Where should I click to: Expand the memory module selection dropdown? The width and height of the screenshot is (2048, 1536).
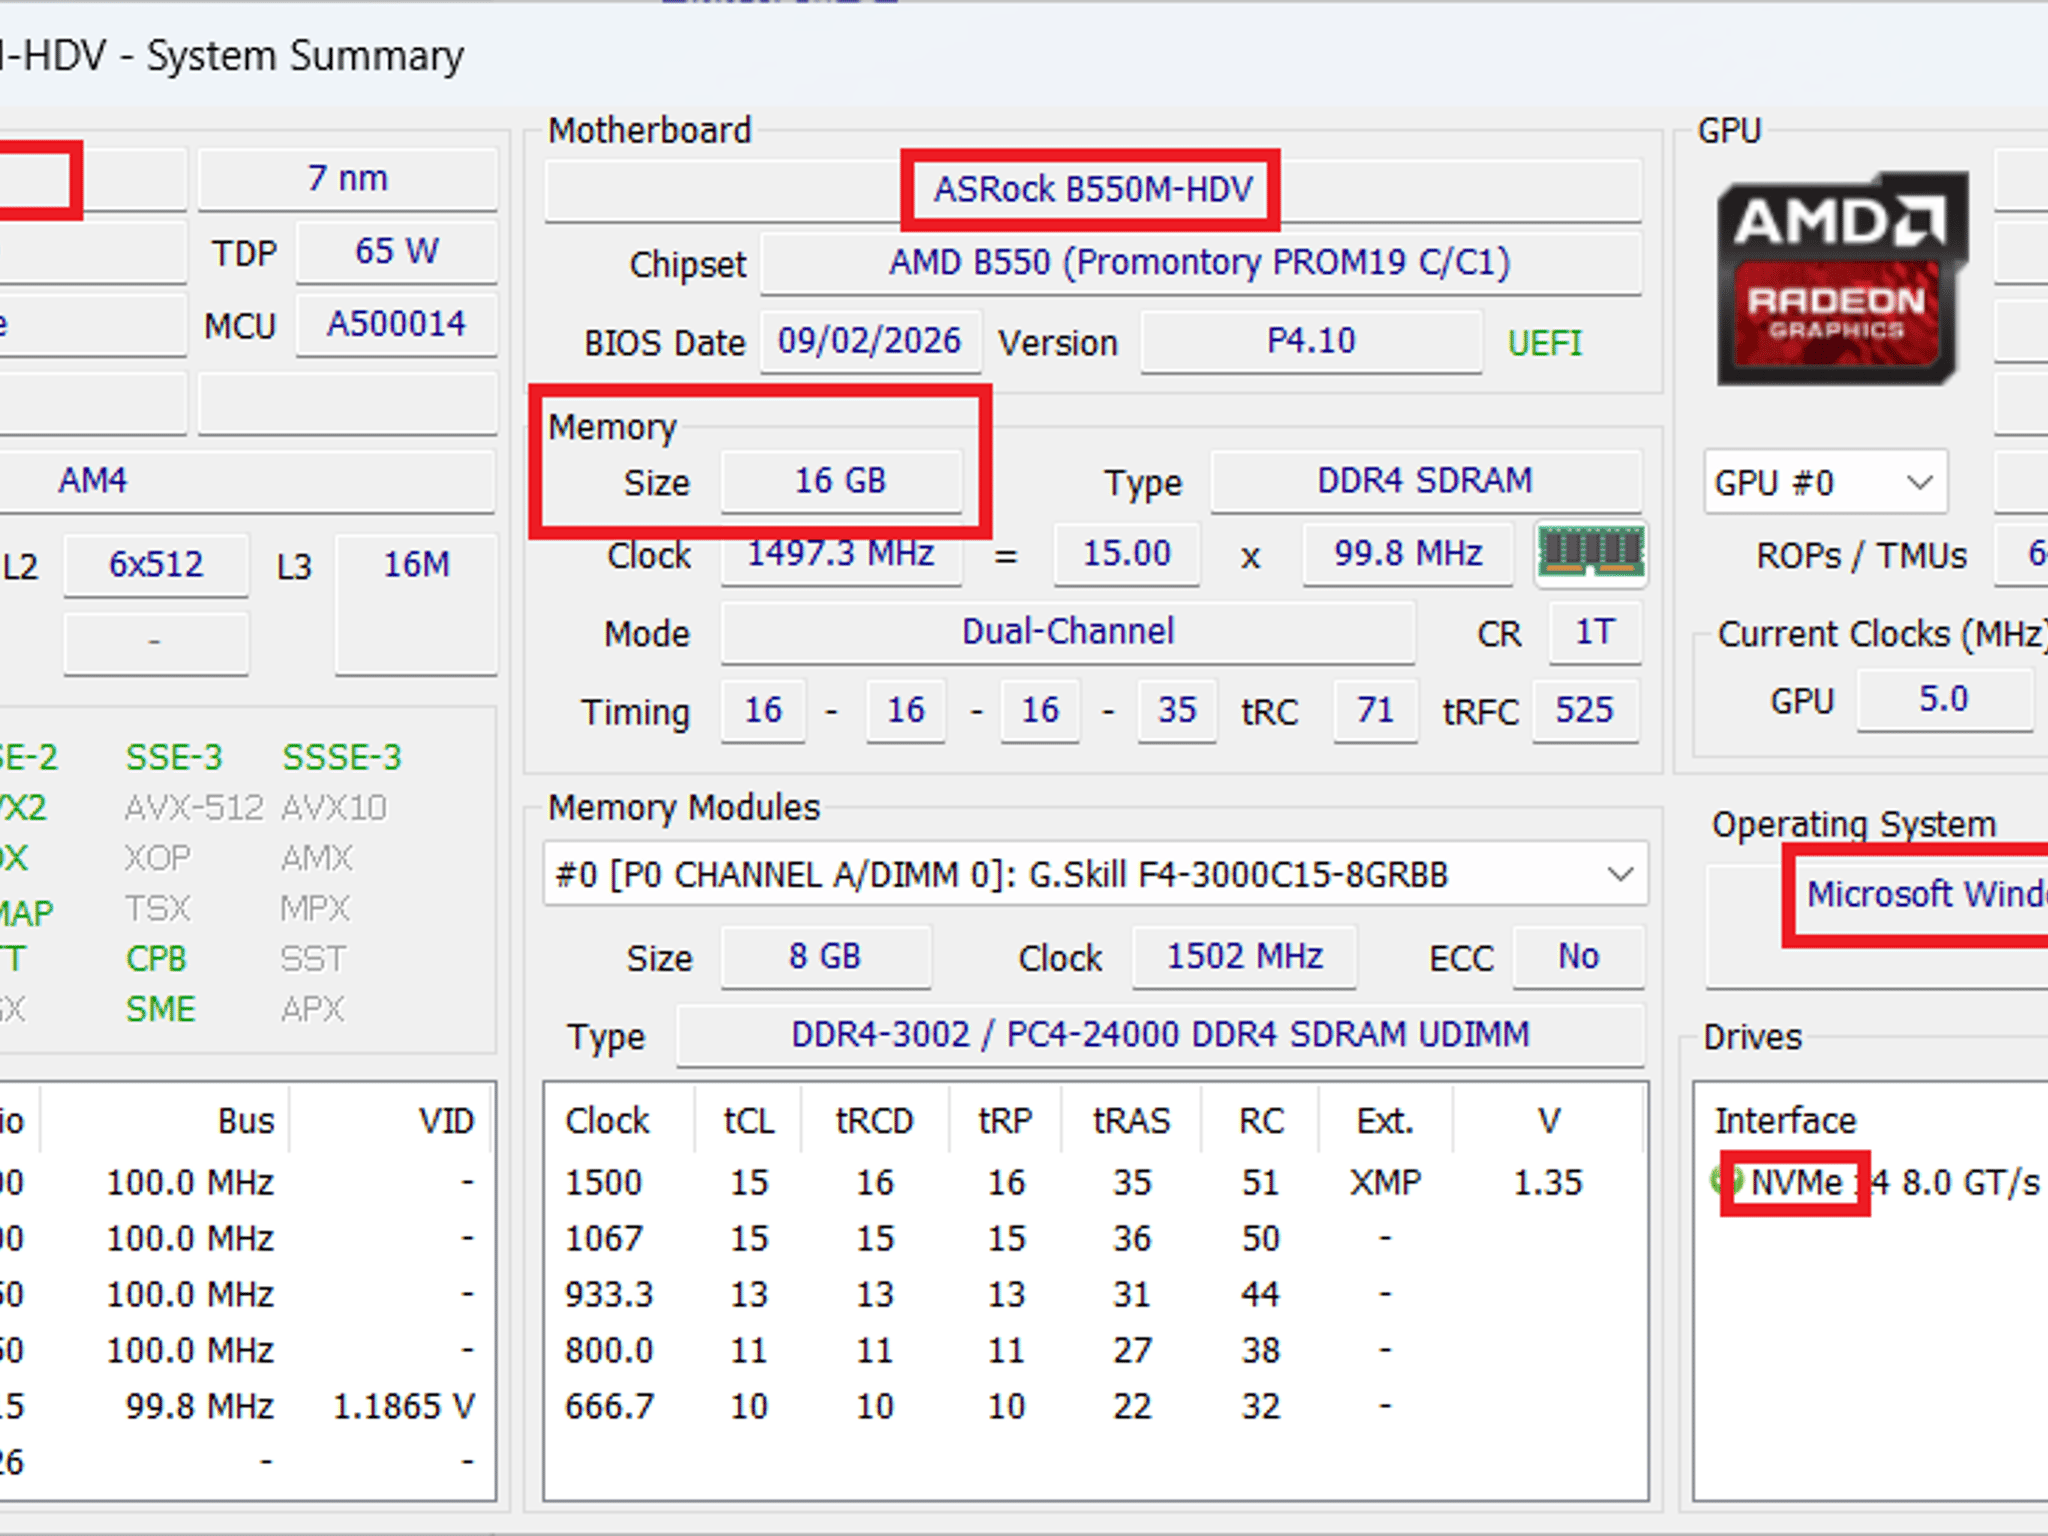click(1095, 874)
